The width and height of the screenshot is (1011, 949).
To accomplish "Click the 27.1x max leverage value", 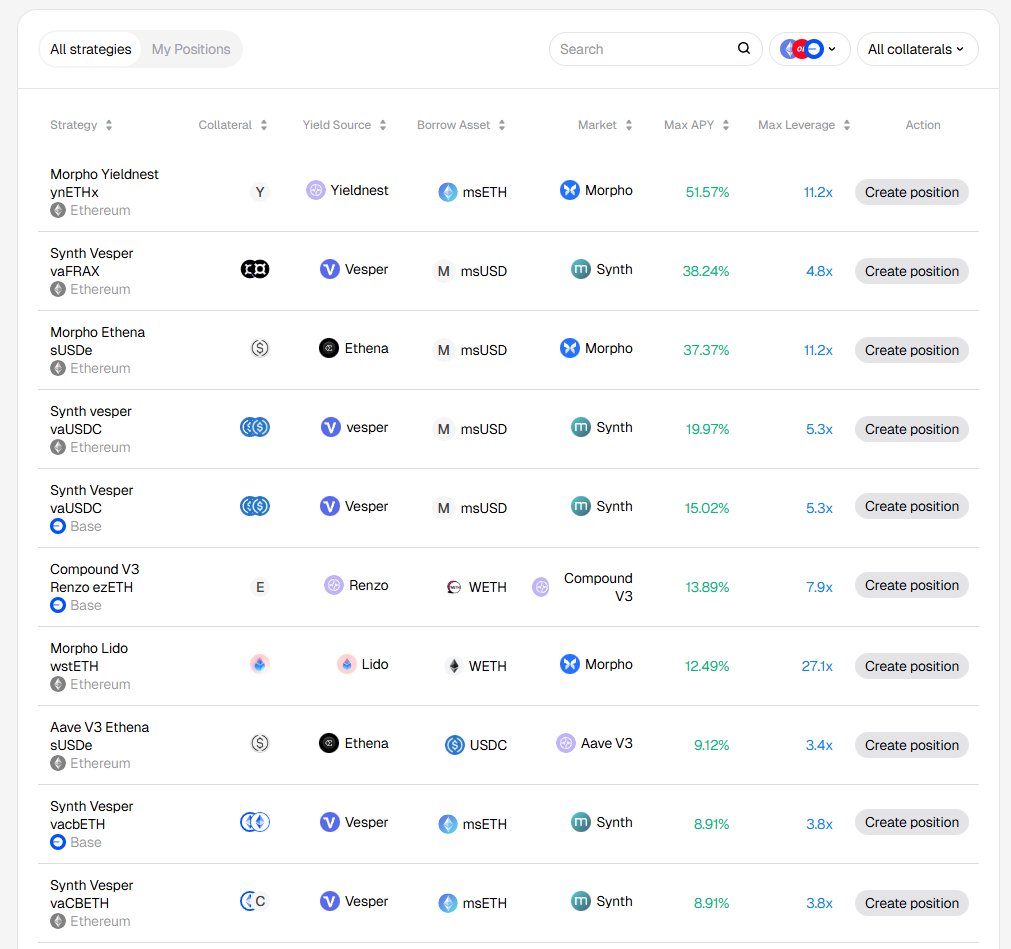I will 816,666.
